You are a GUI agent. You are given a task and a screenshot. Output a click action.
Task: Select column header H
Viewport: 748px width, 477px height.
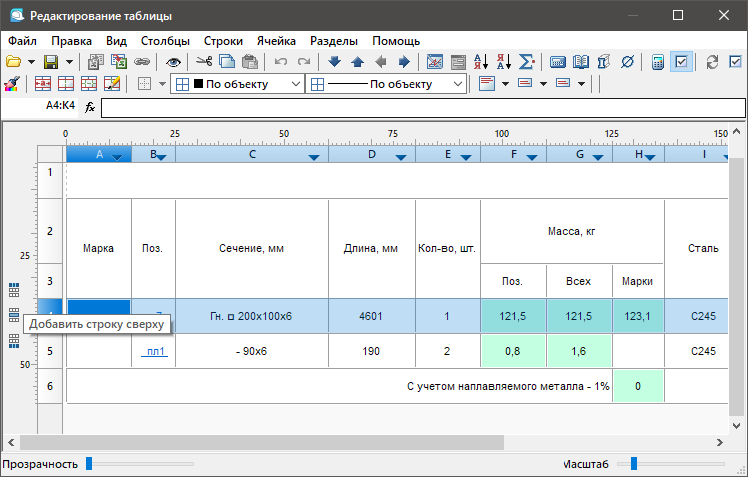(x=638, y=154)
